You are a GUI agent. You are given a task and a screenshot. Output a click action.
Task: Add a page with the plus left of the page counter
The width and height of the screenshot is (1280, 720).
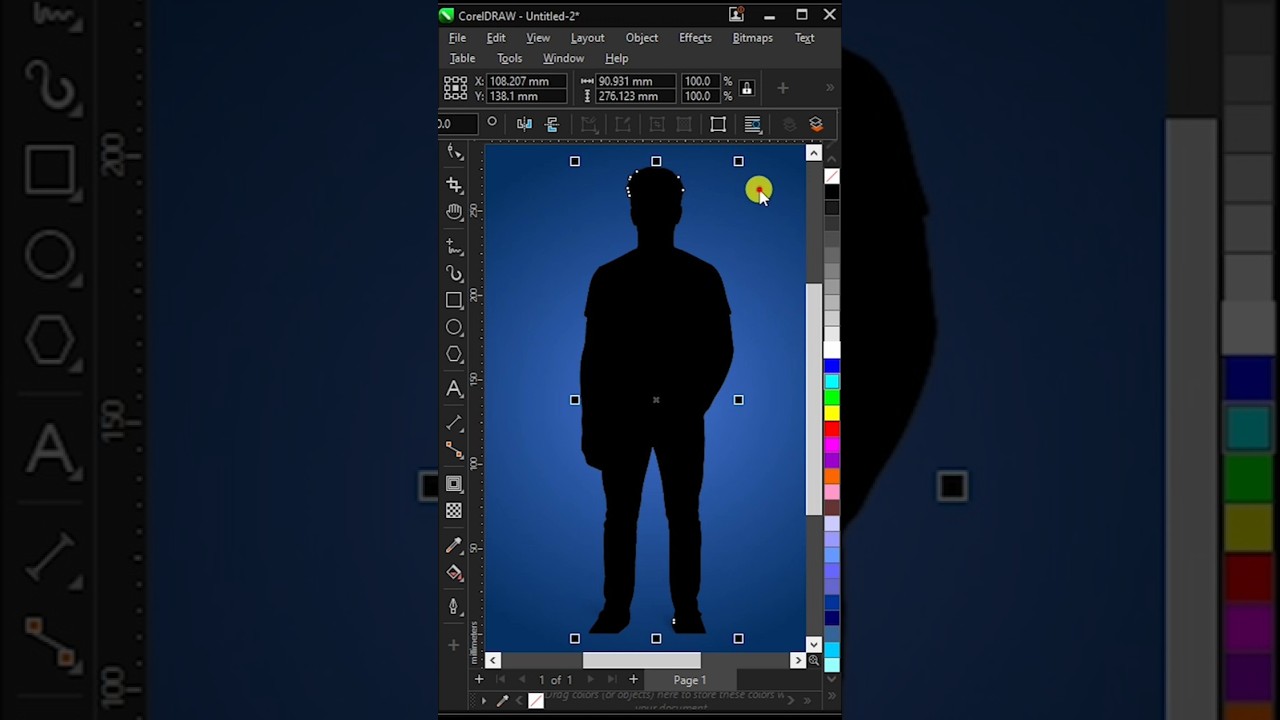click(479, 680)
